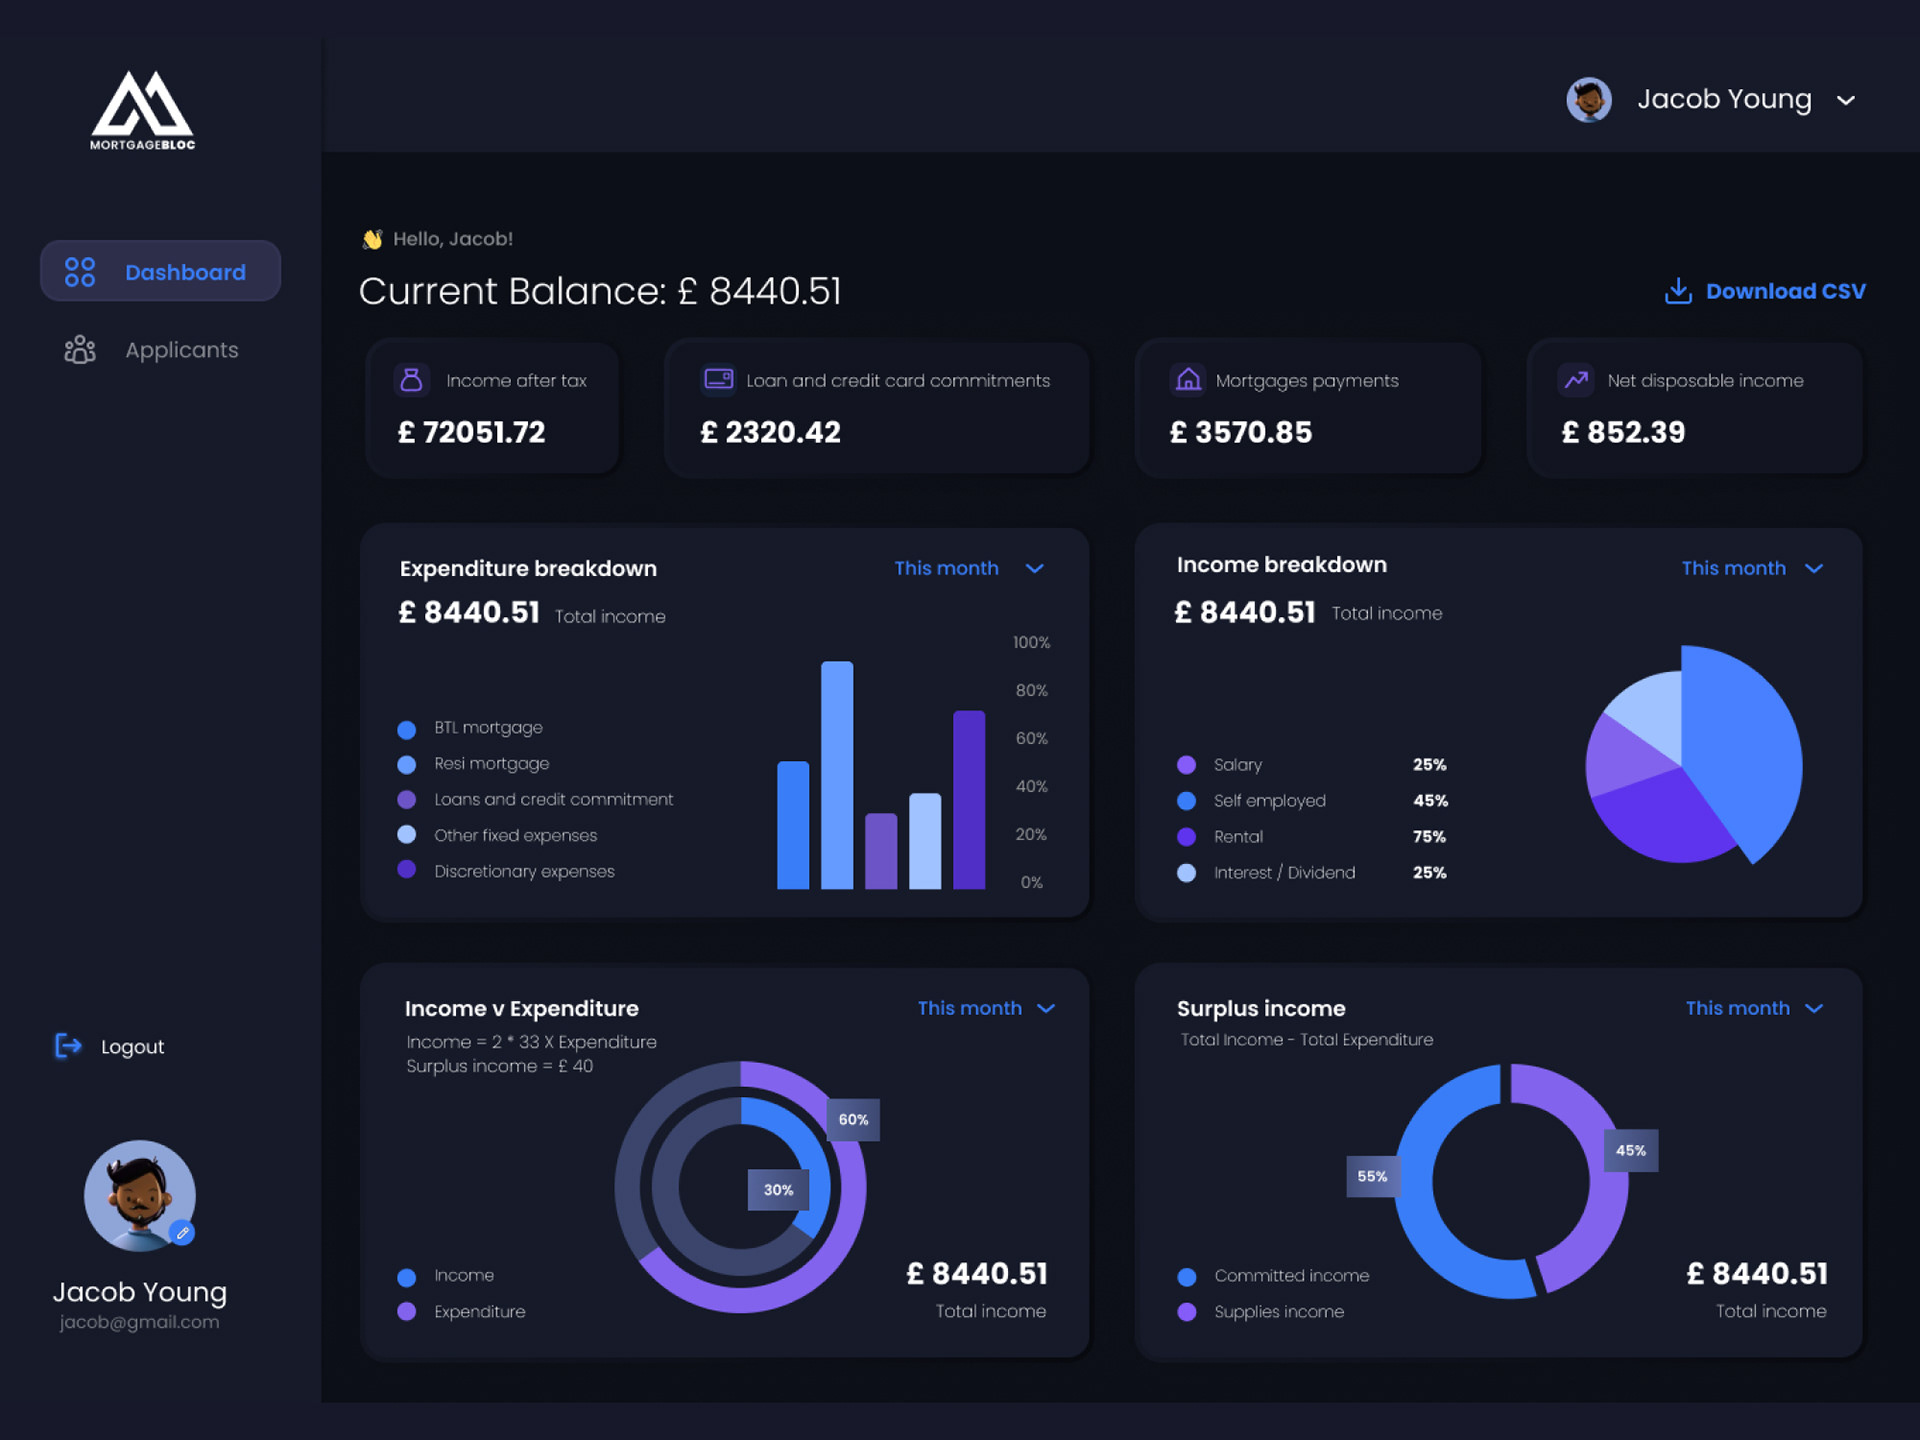
Task: Expand Jacob Young account menu chevron
Action: [1846, 100]
